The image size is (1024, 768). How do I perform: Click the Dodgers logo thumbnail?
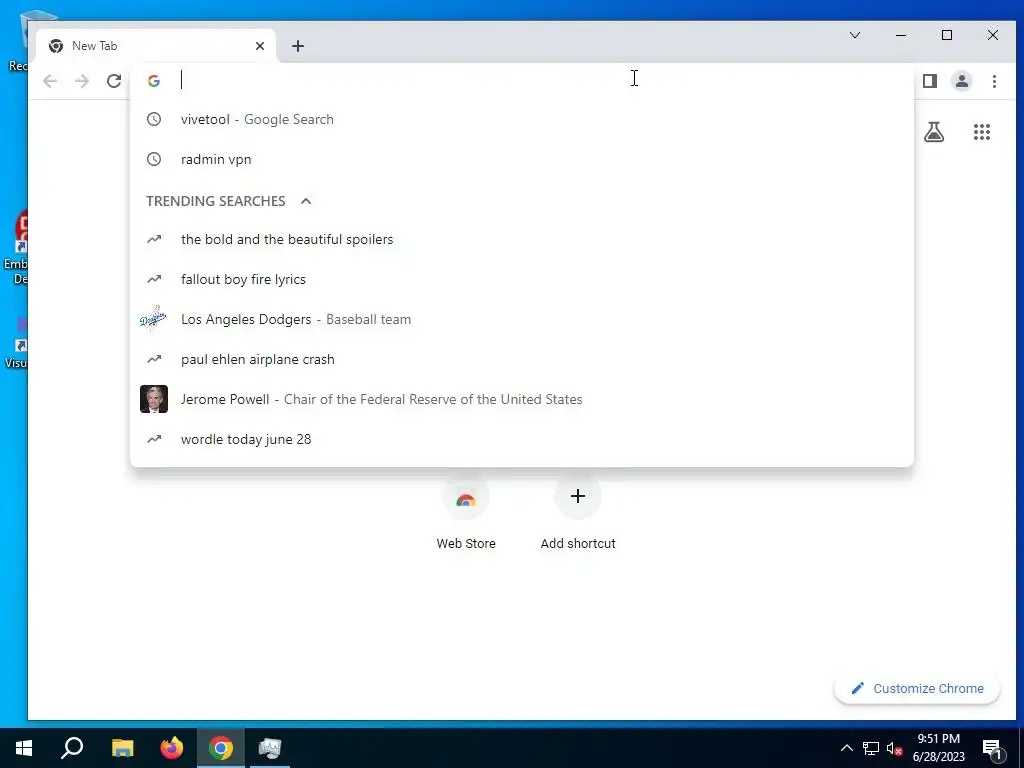point(153,319)
